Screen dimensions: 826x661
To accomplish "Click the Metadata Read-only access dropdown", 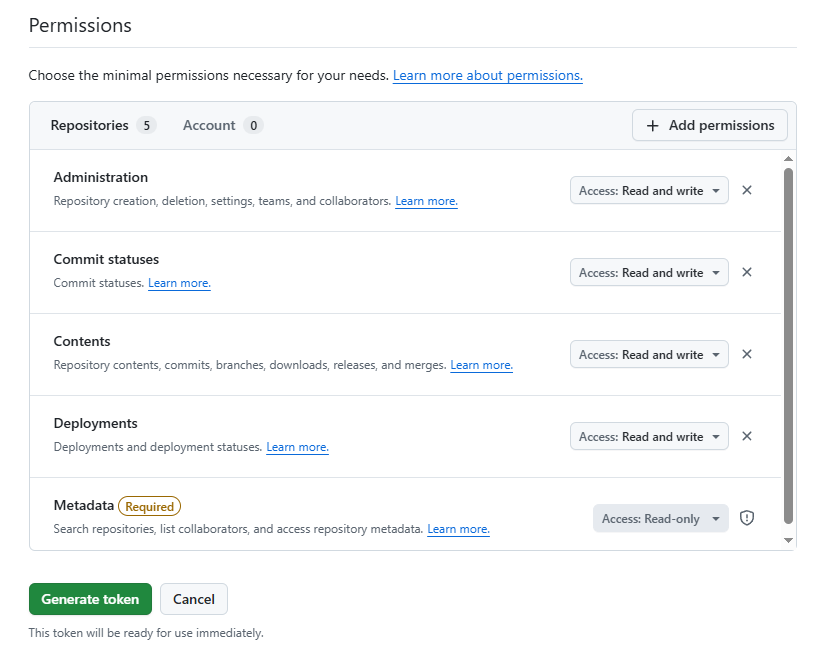I will pyautogui.click(x=660, y=518).
